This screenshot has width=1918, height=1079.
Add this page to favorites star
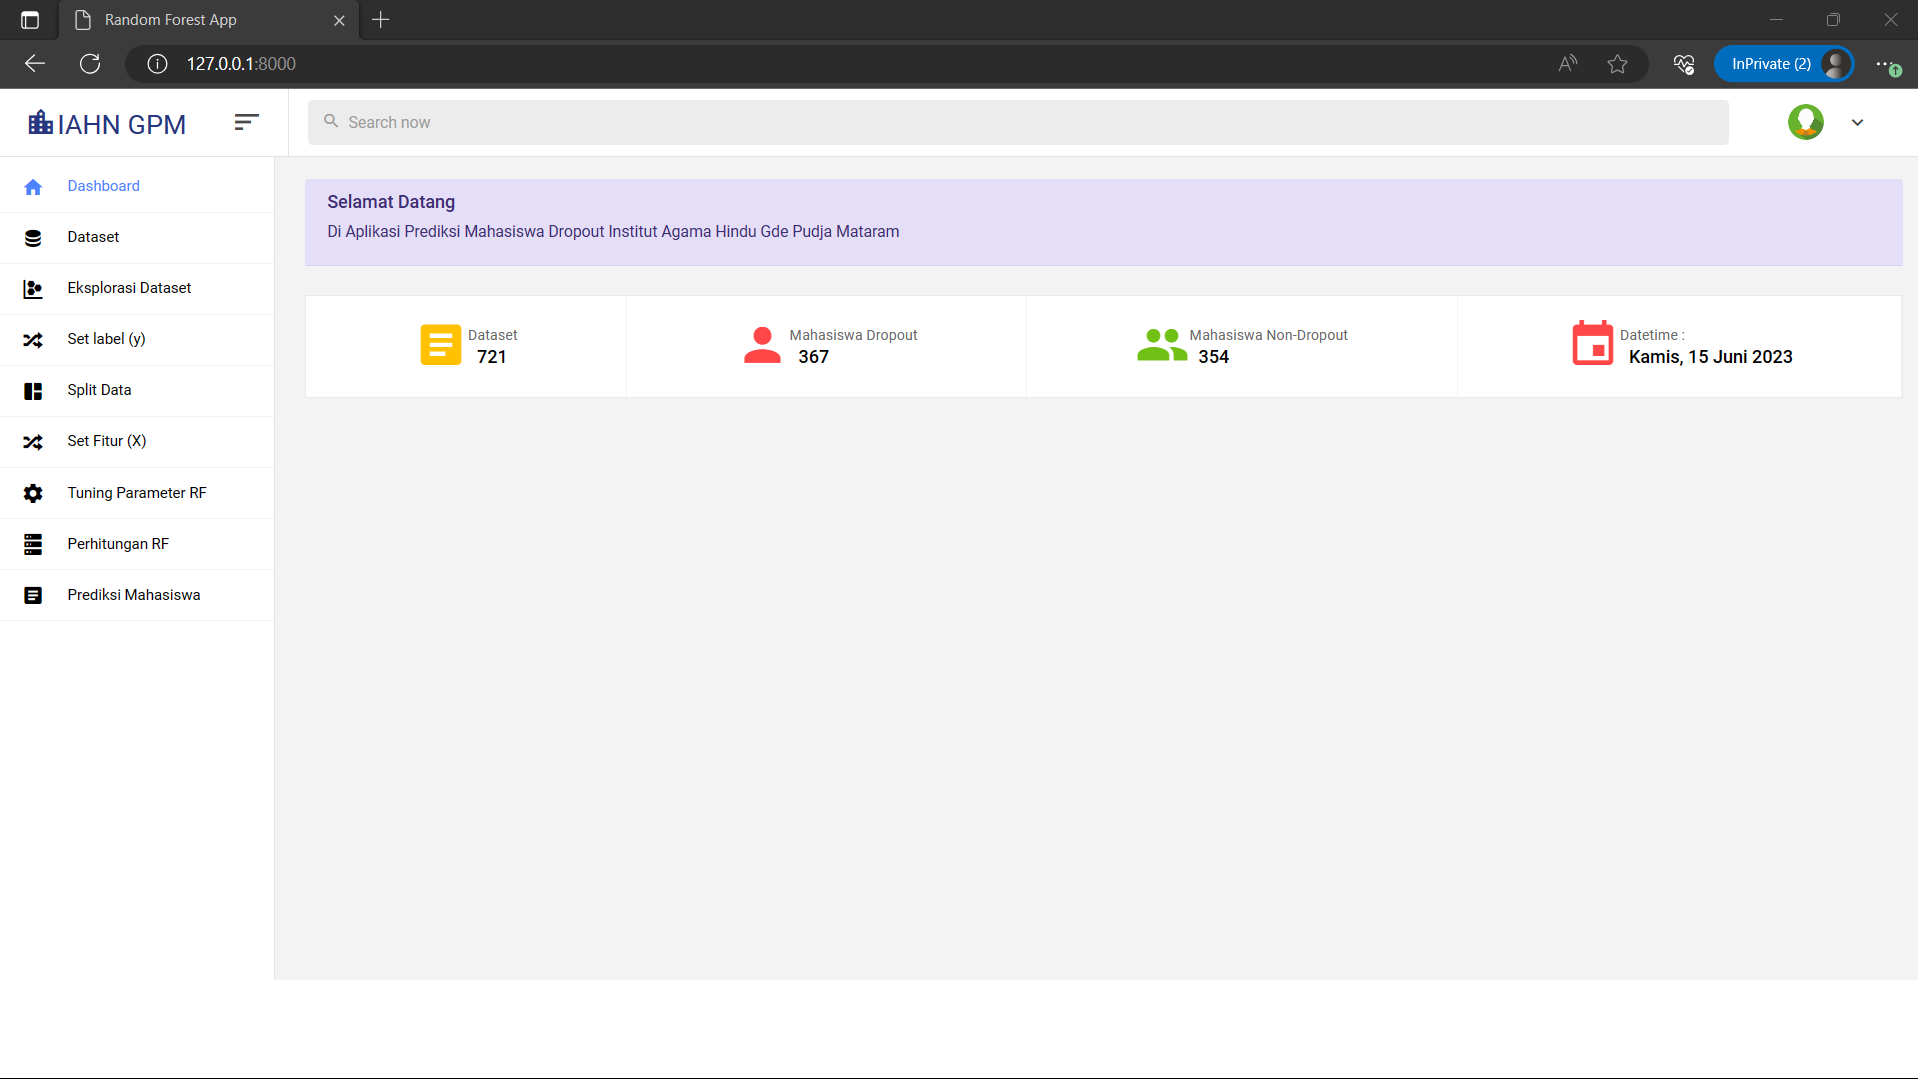point(1617,64)
